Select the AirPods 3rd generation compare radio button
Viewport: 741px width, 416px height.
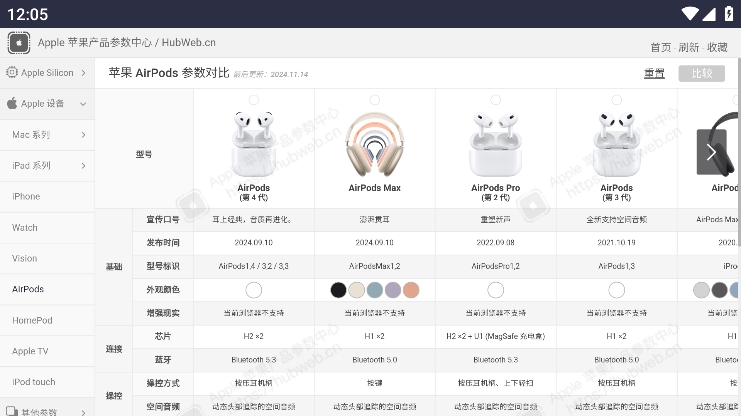pos(616,100)
